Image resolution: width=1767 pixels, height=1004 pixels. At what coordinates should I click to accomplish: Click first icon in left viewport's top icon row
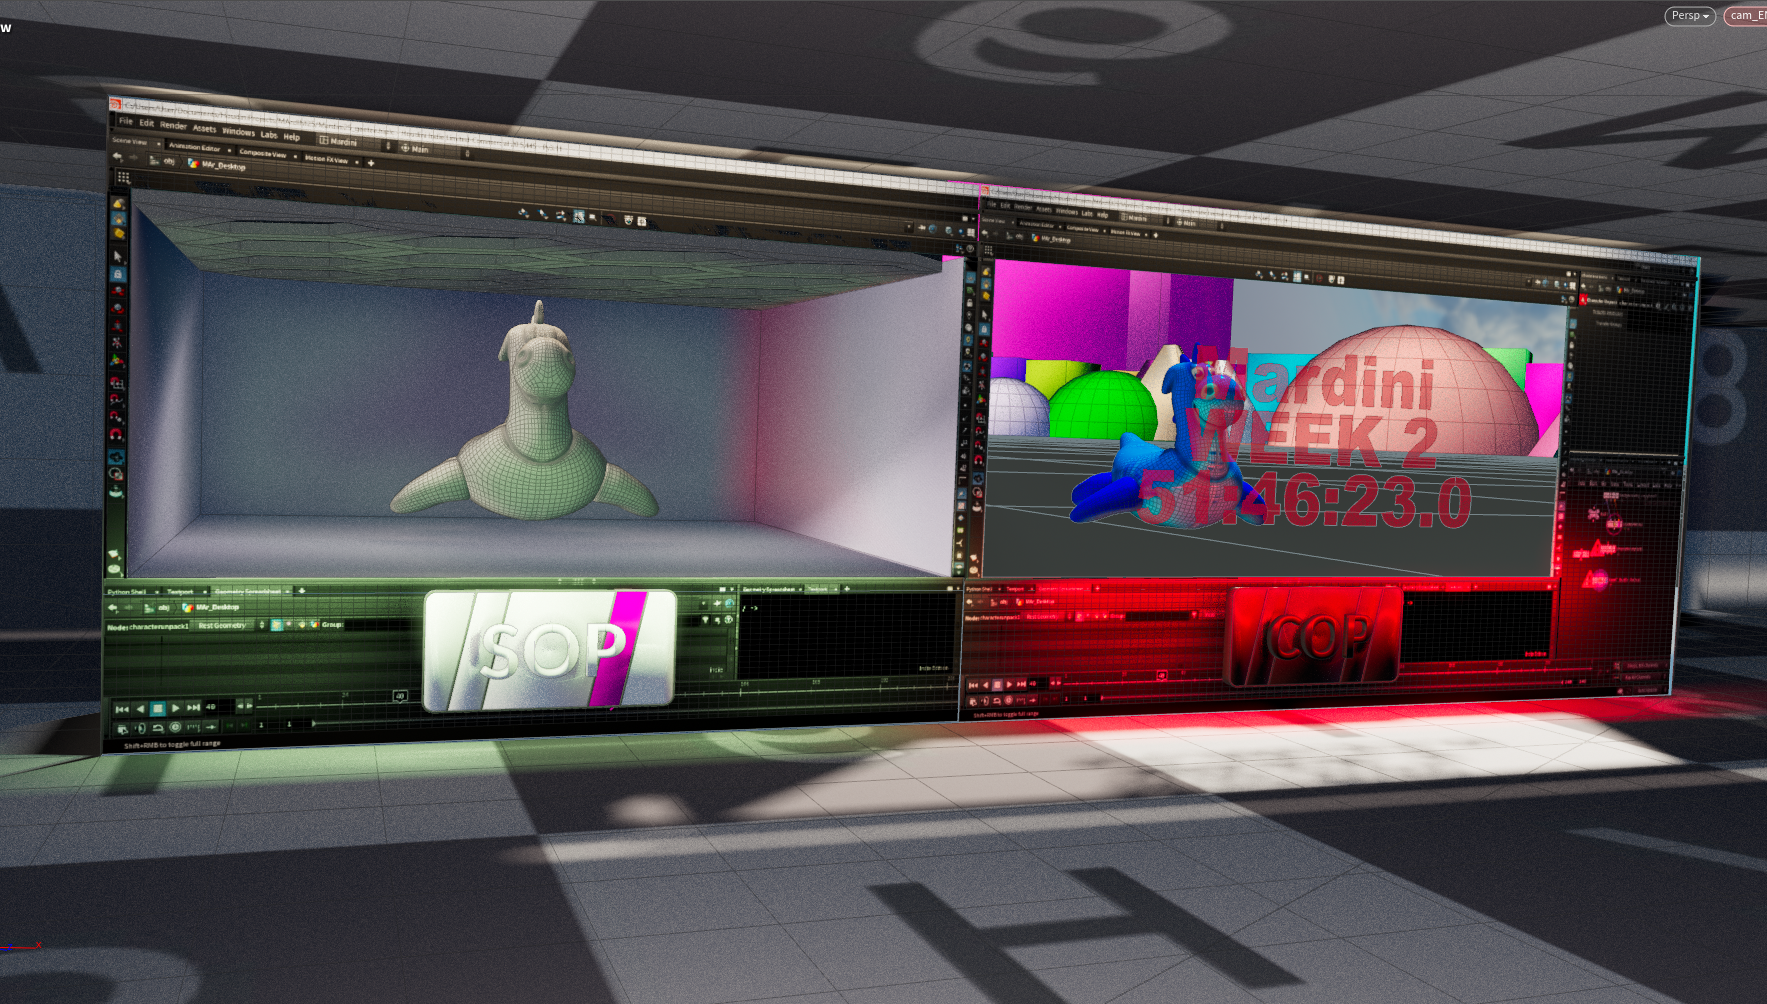point(523,212)
